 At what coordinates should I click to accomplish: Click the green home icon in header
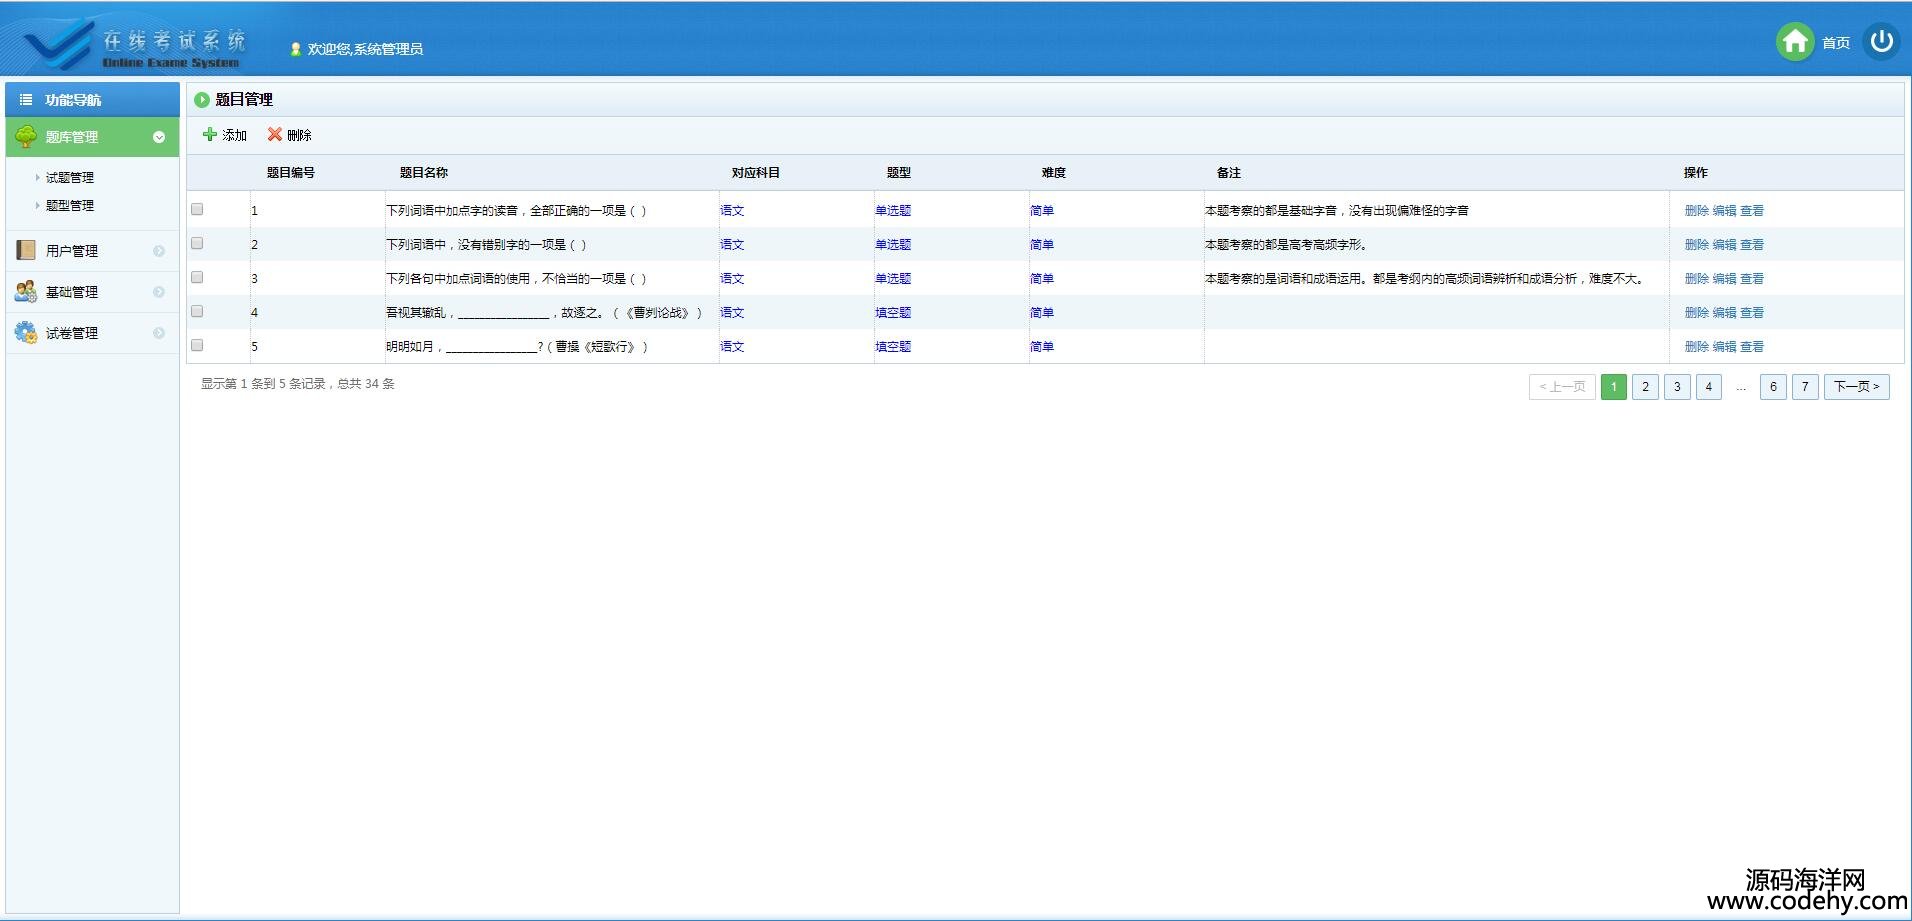coord(1794,42)
